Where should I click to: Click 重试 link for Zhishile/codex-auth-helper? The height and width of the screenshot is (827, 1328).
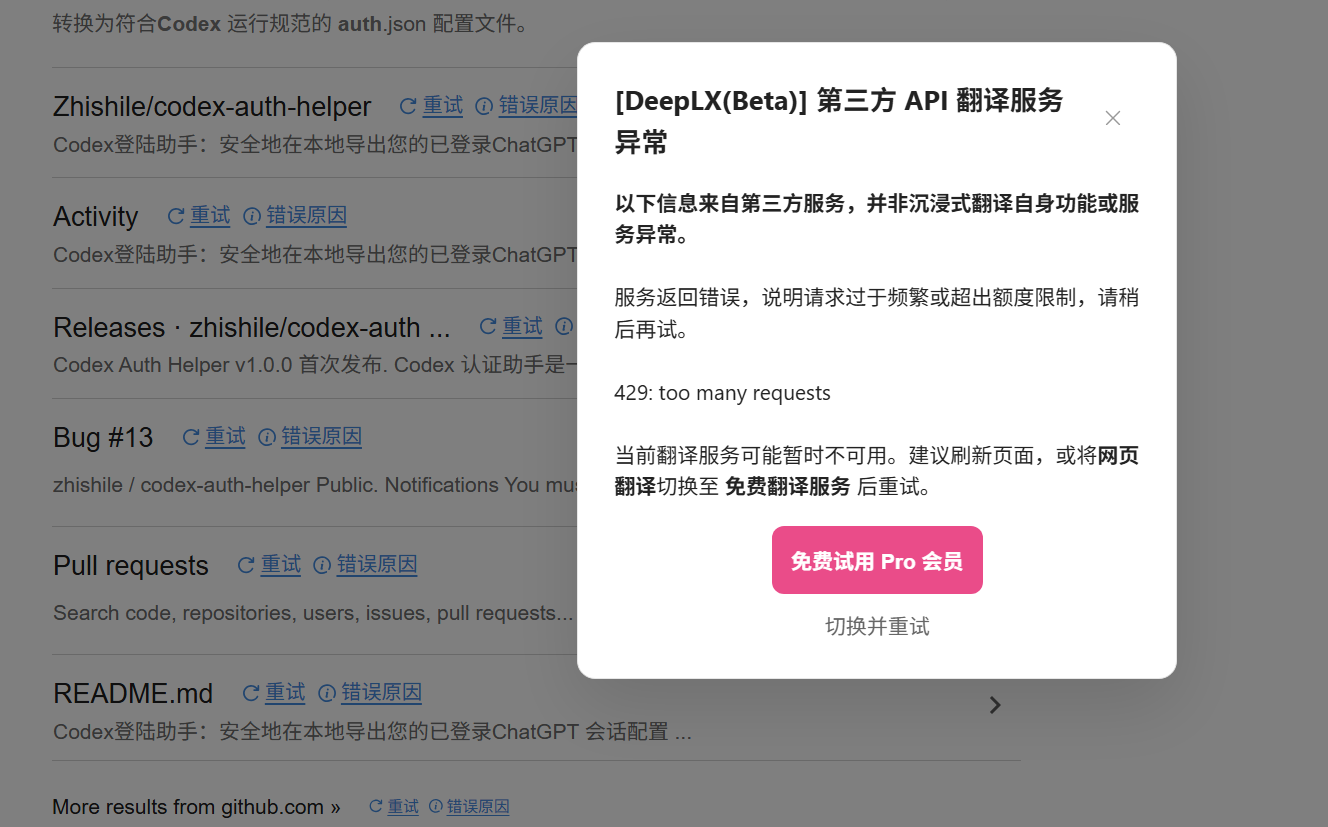tap(443, 106)
